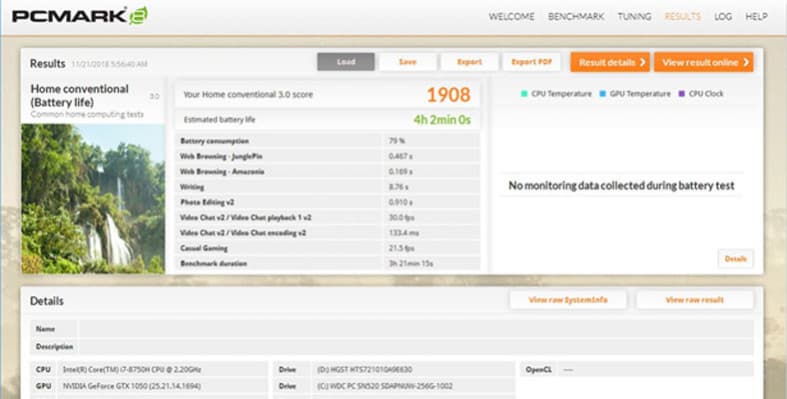This screenshot has width=787, height=399.
Task: Click the Export PDF button
Action: (x=532, y=62)
